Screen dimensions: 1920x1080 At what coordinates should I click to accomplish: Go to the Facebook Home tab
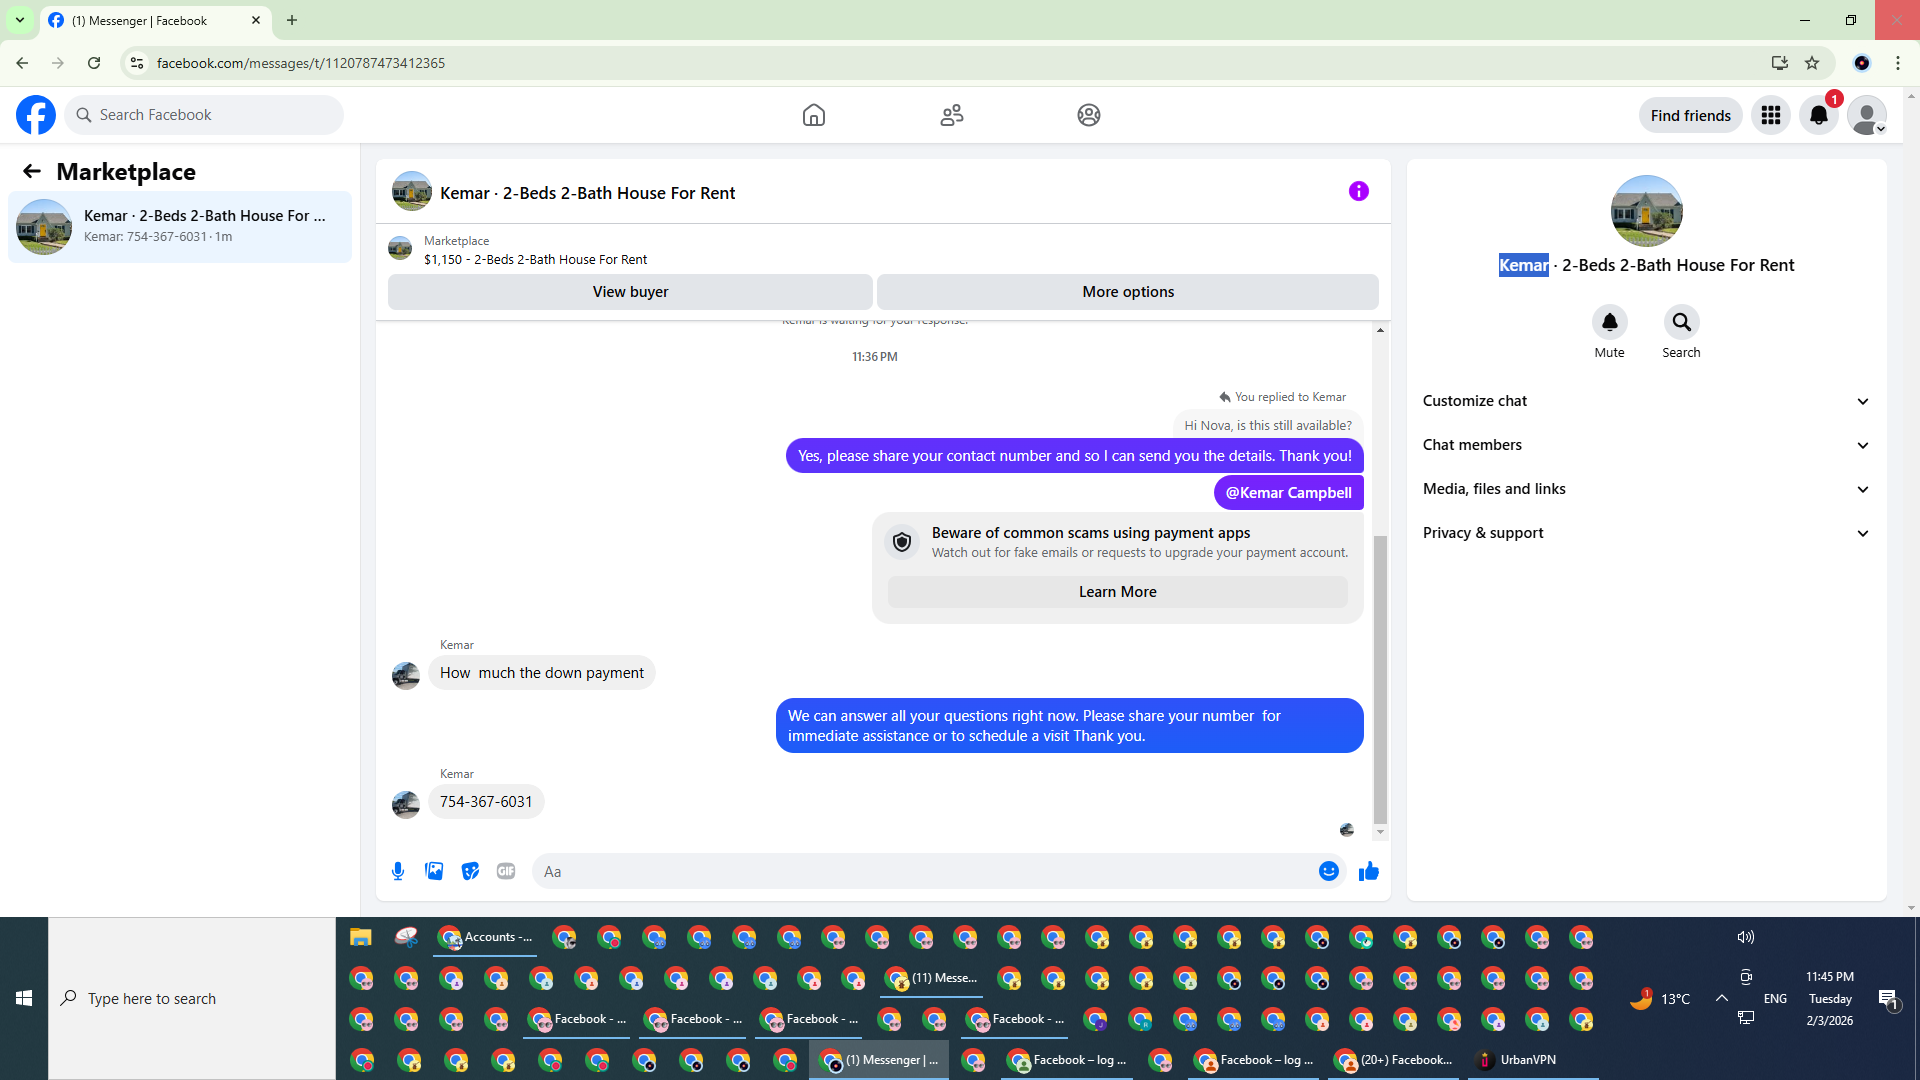click(814, 115)
